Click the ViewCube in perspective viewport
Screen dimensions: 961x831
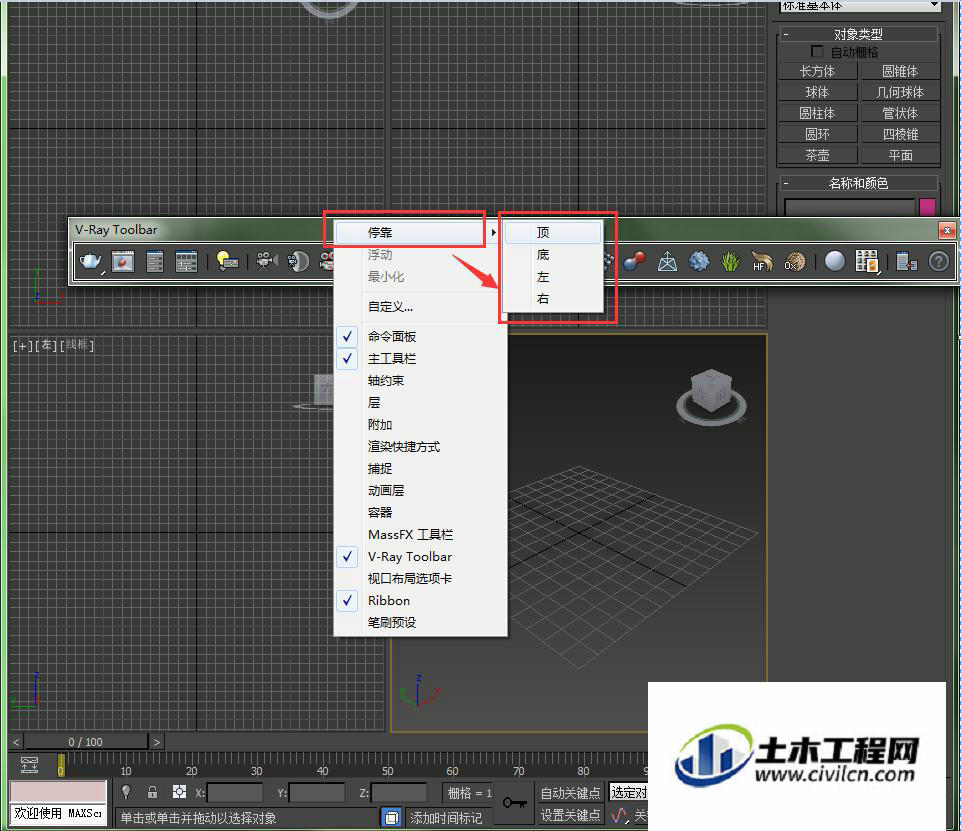point(711,396)
